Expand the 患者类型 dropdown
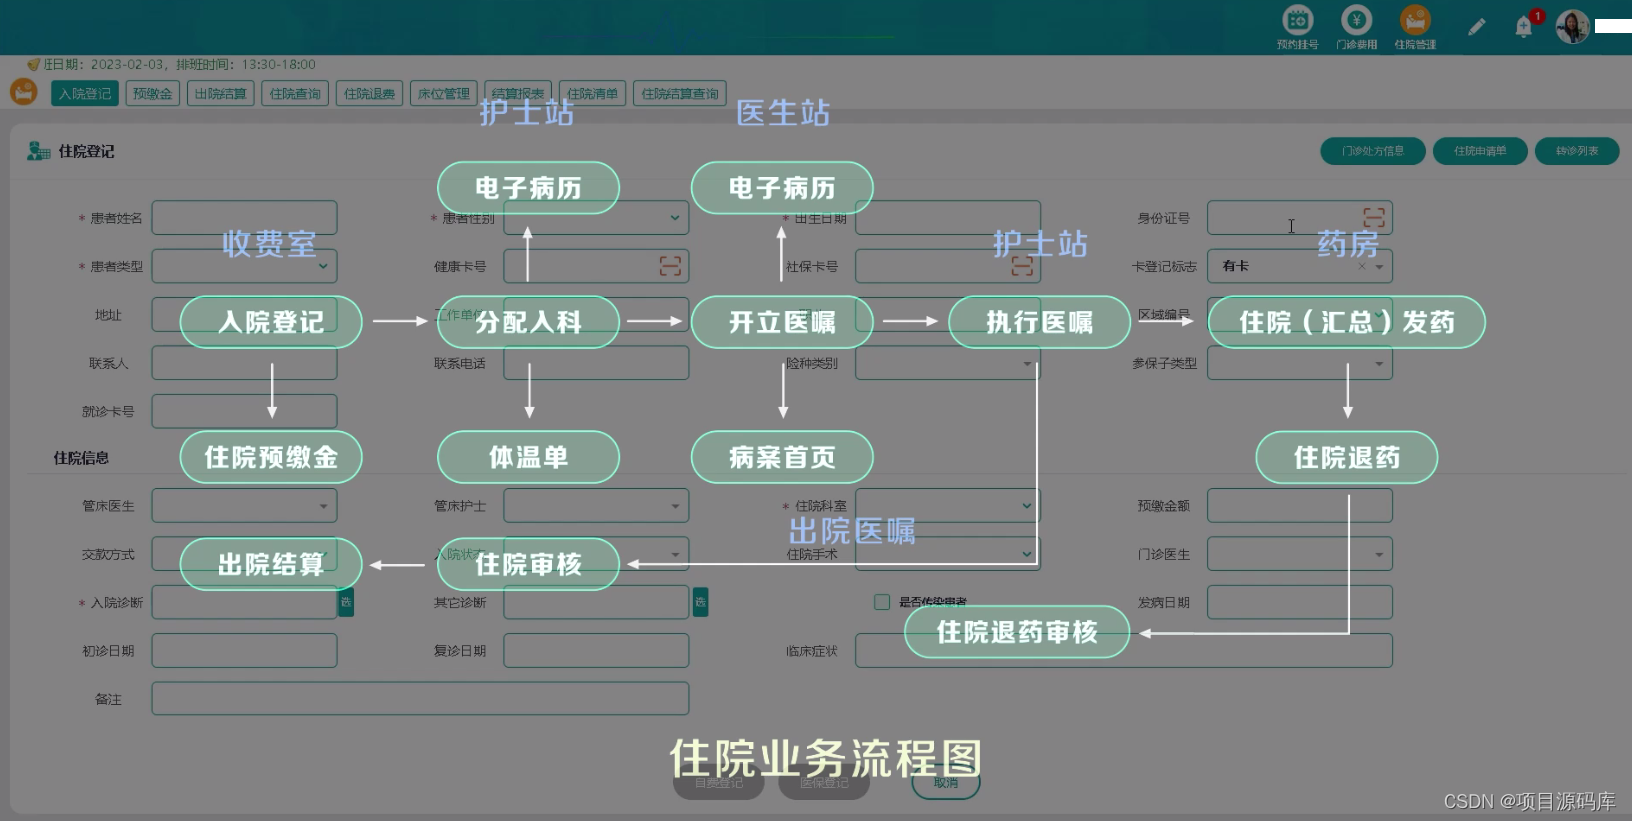 pos(323,266)
